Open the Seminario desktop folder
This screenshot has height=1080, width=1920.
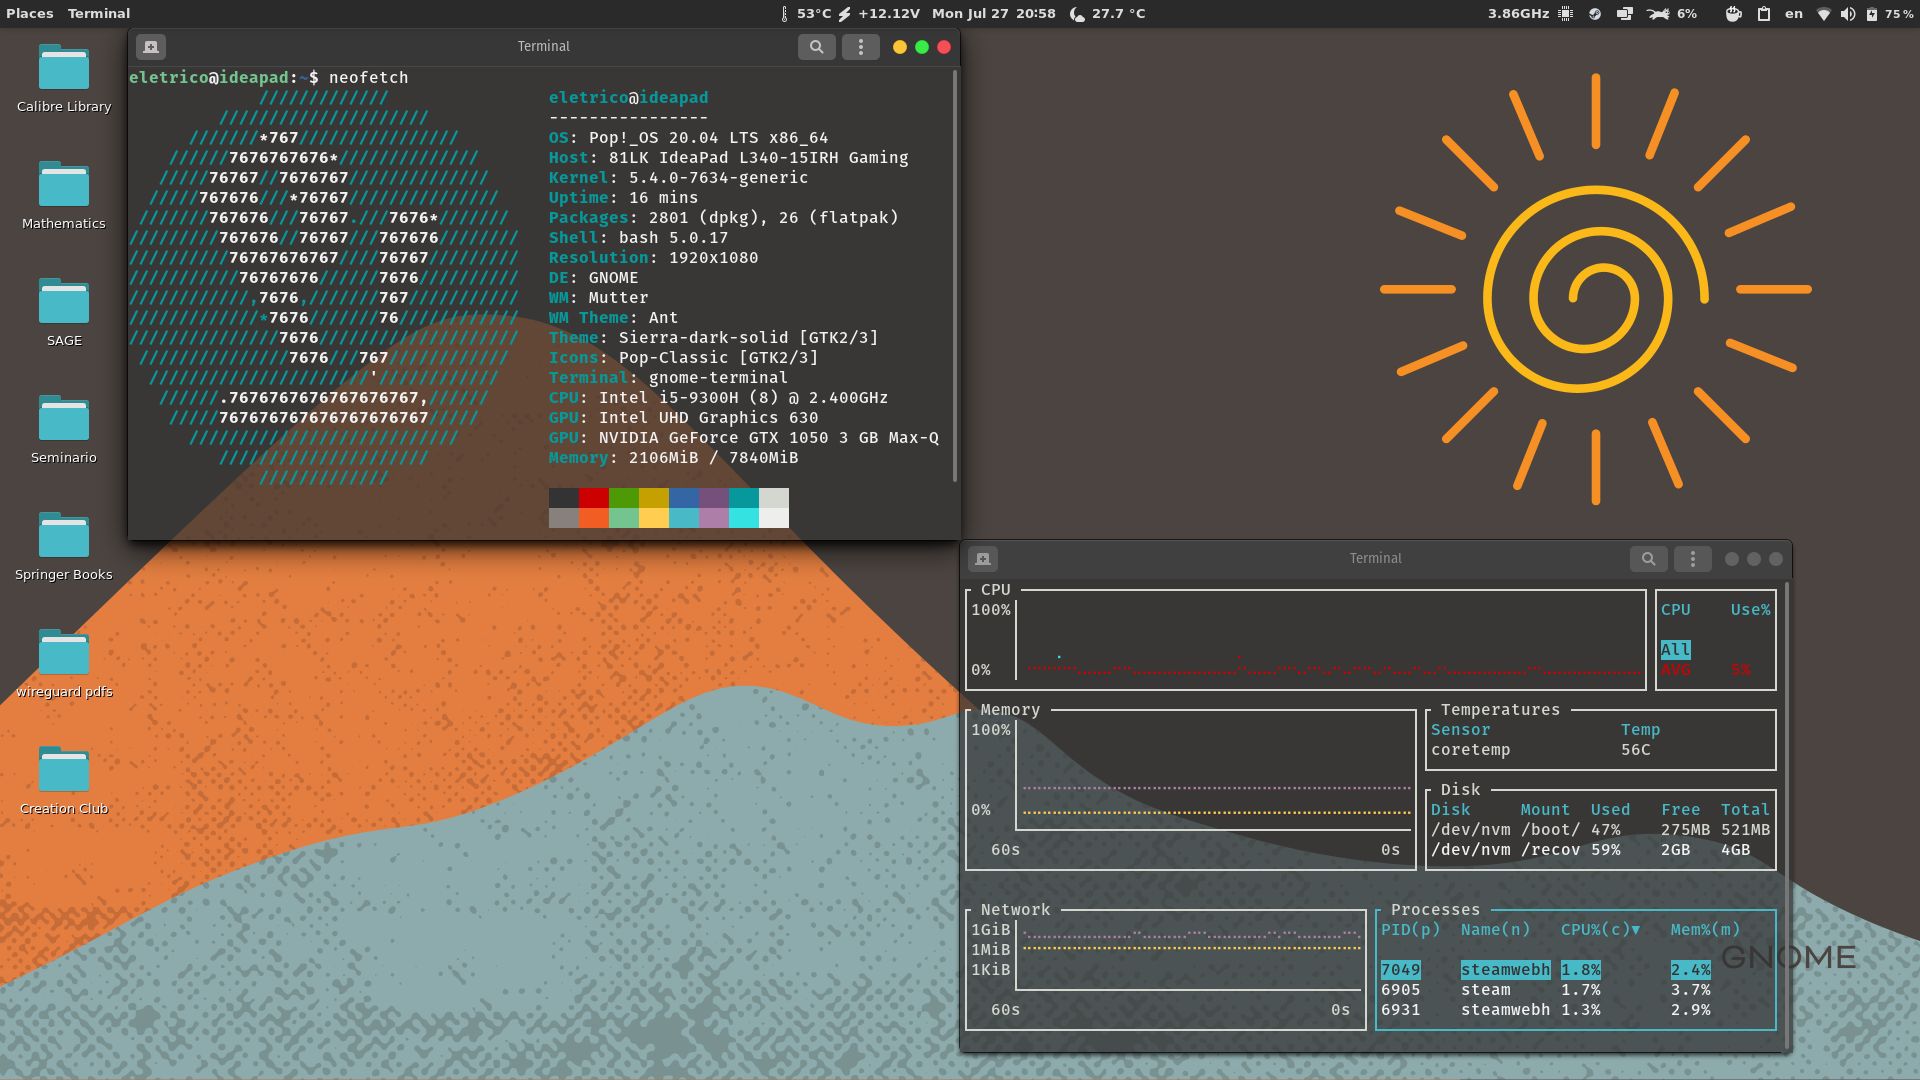[x=64, y=429]
